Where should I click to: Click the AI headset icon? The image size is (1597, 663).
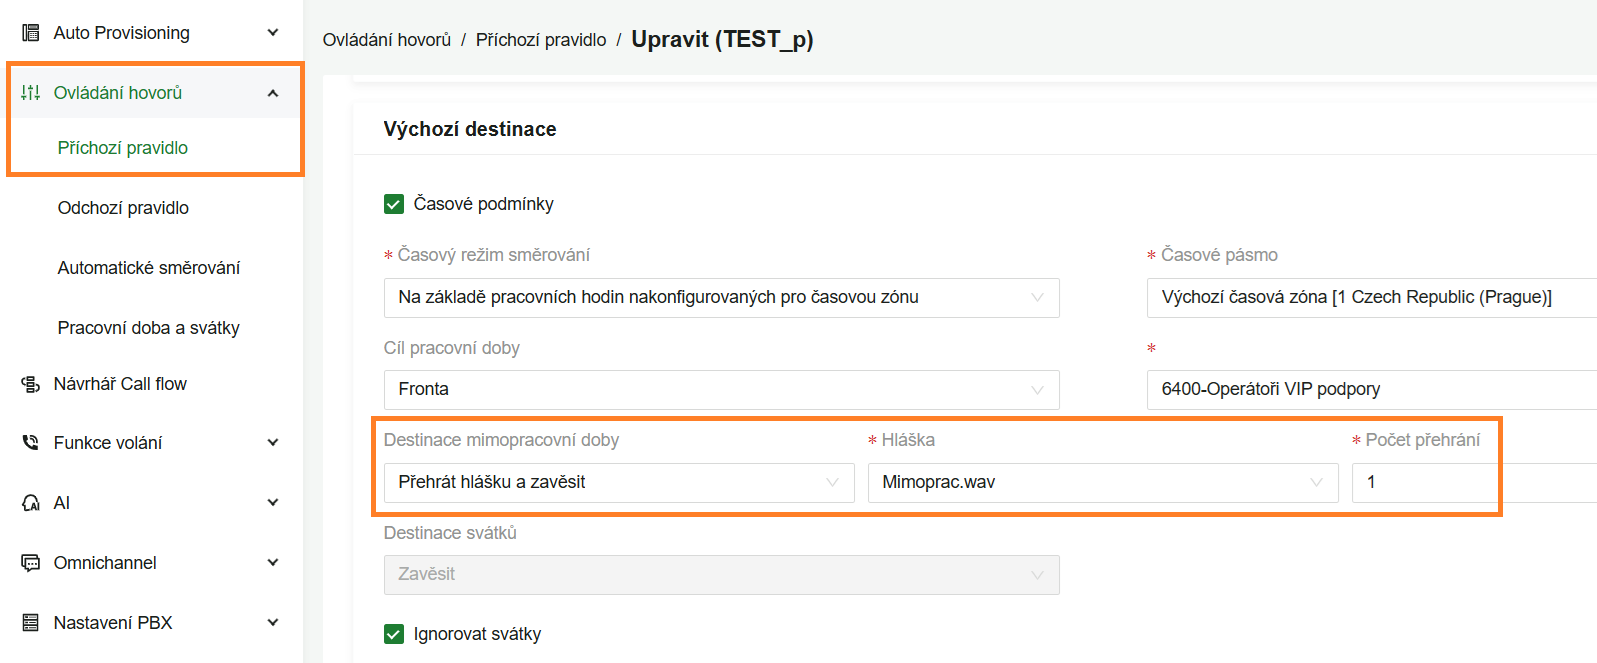(31, 503)
